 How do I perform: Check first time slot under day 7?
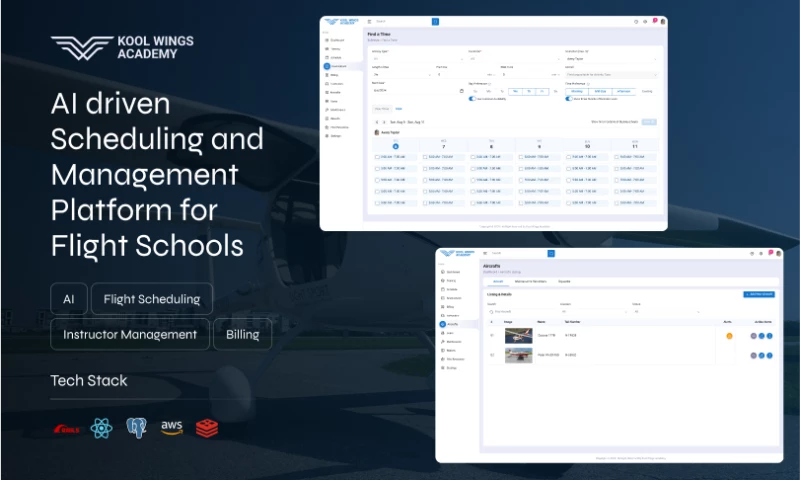(425, 157)
